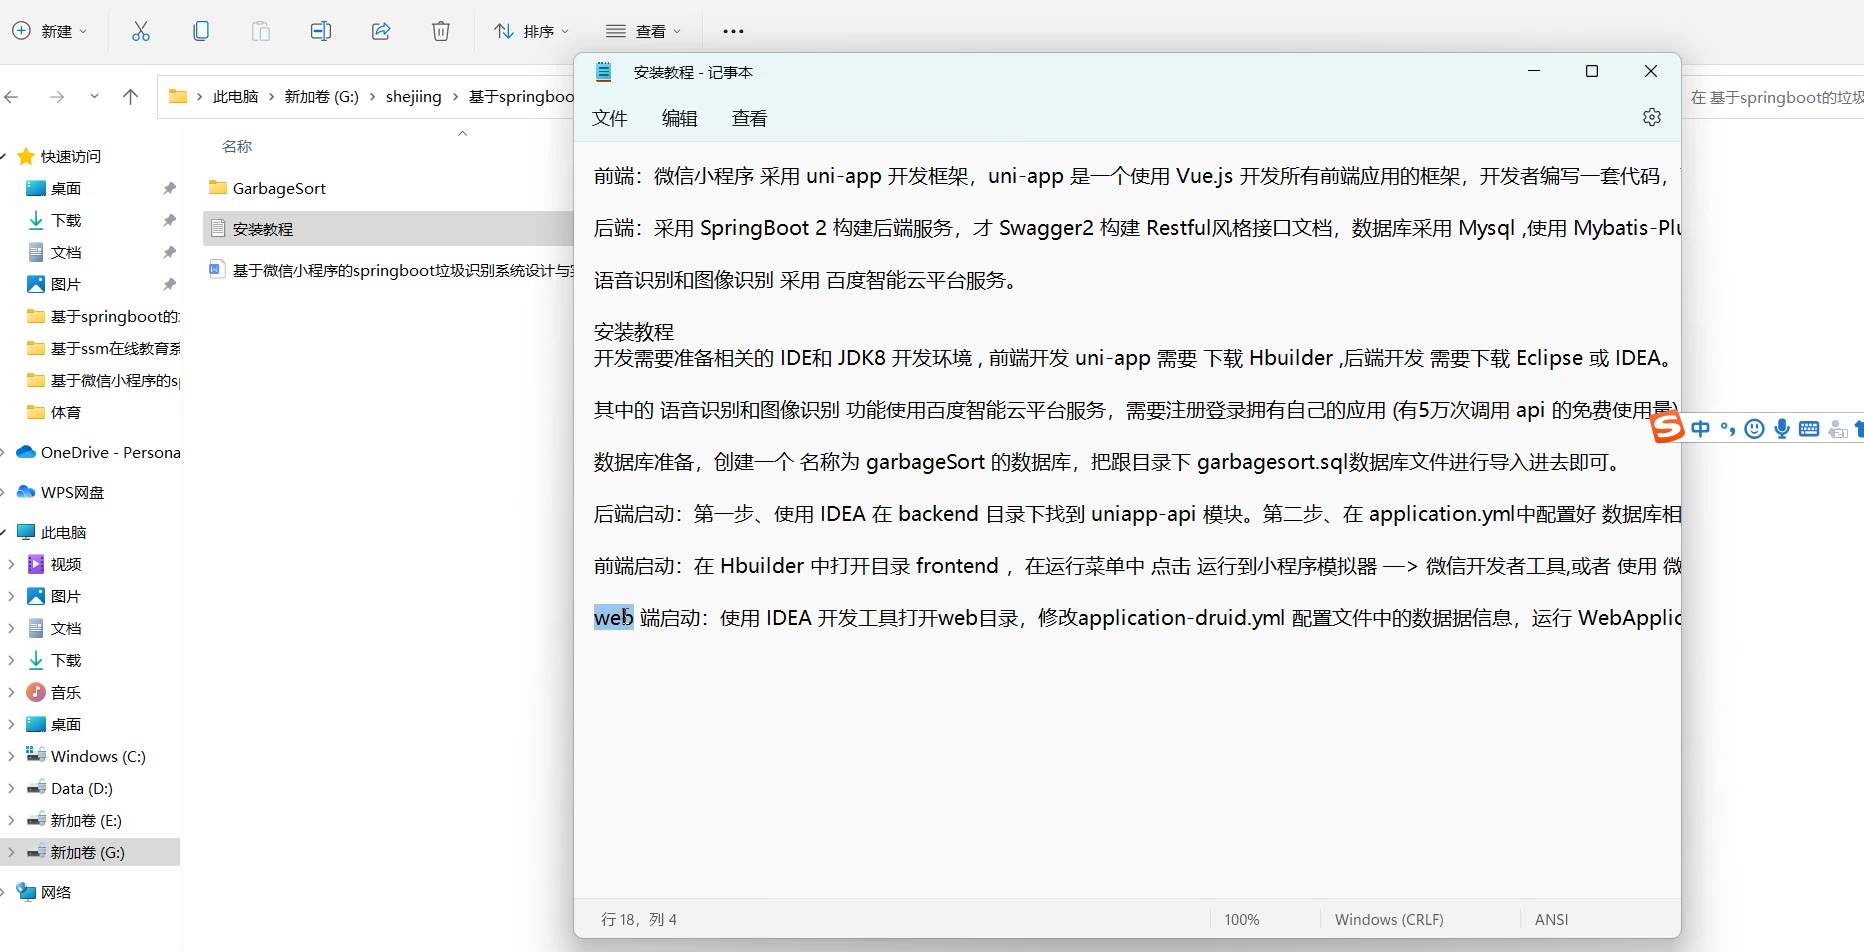Viewport: 1864px width, 952px height.
Task: Click the pin icon next to 下载
Action: tap(169, 220)
